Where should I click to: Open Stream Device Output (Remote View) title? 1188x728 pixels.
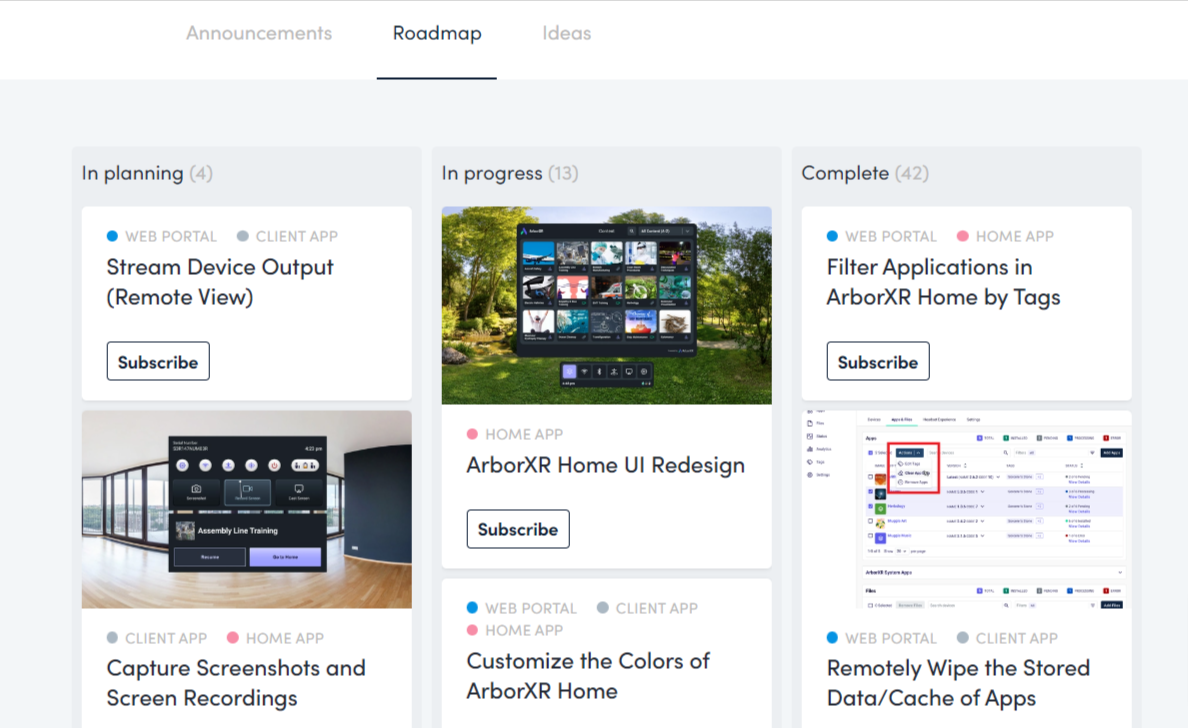[x=220, y=282]
